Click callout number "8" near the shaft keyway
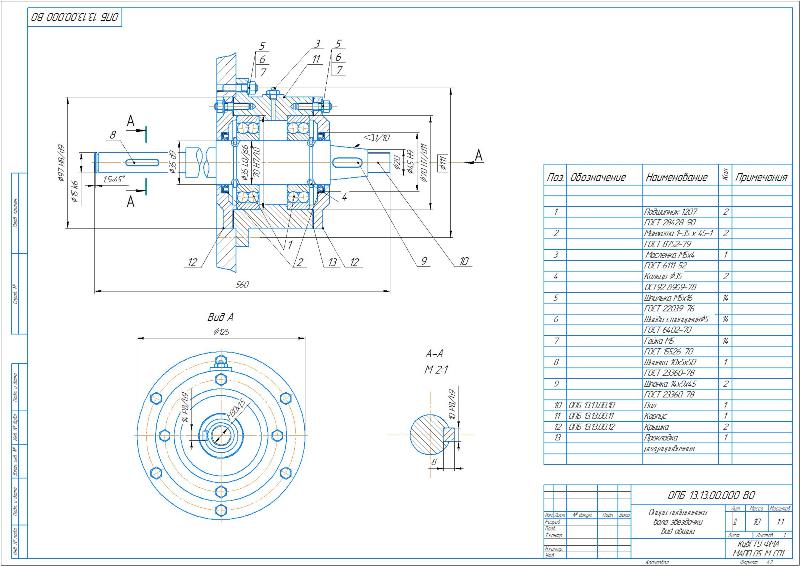The image size is (800, 566). pyautogui.click(x=112, y=135)
